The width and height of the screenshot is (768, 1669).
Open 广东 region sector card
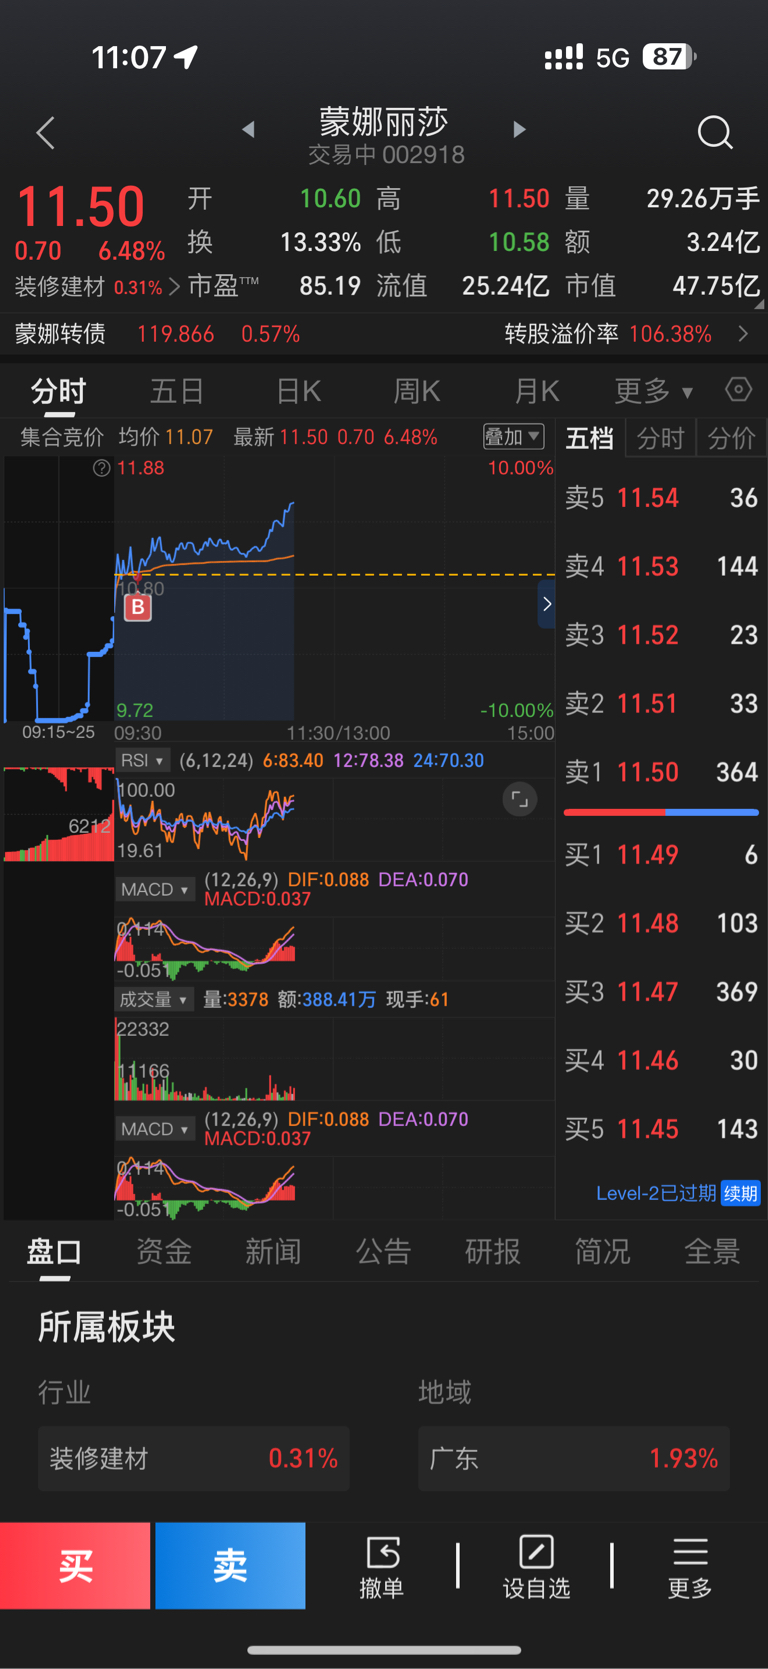pyautogui.click(x=574, y=1458)
